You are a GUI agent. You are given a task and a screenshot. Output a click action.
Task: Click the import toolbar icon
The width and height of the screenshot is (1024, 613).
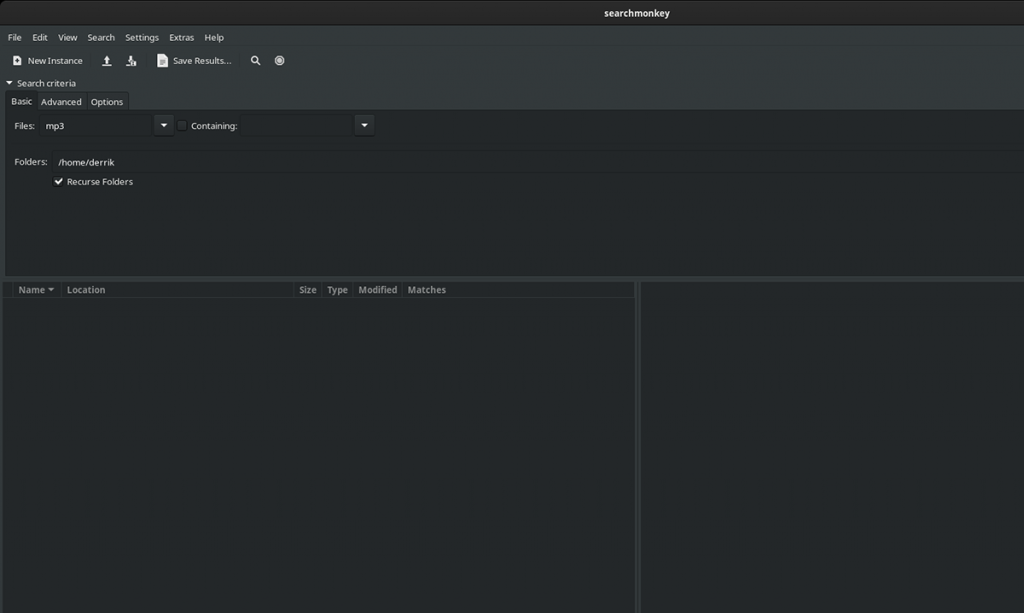pos(131,60)
